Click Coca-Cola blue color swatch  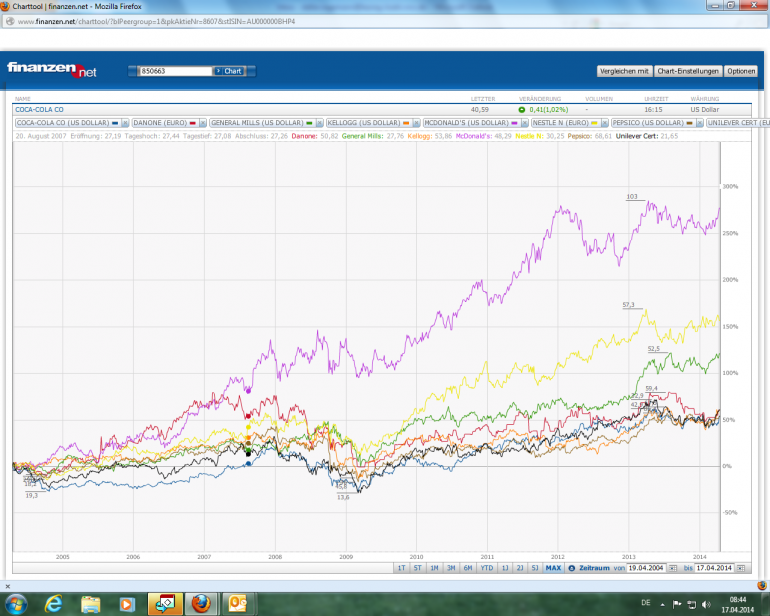[x=115, y=123]
